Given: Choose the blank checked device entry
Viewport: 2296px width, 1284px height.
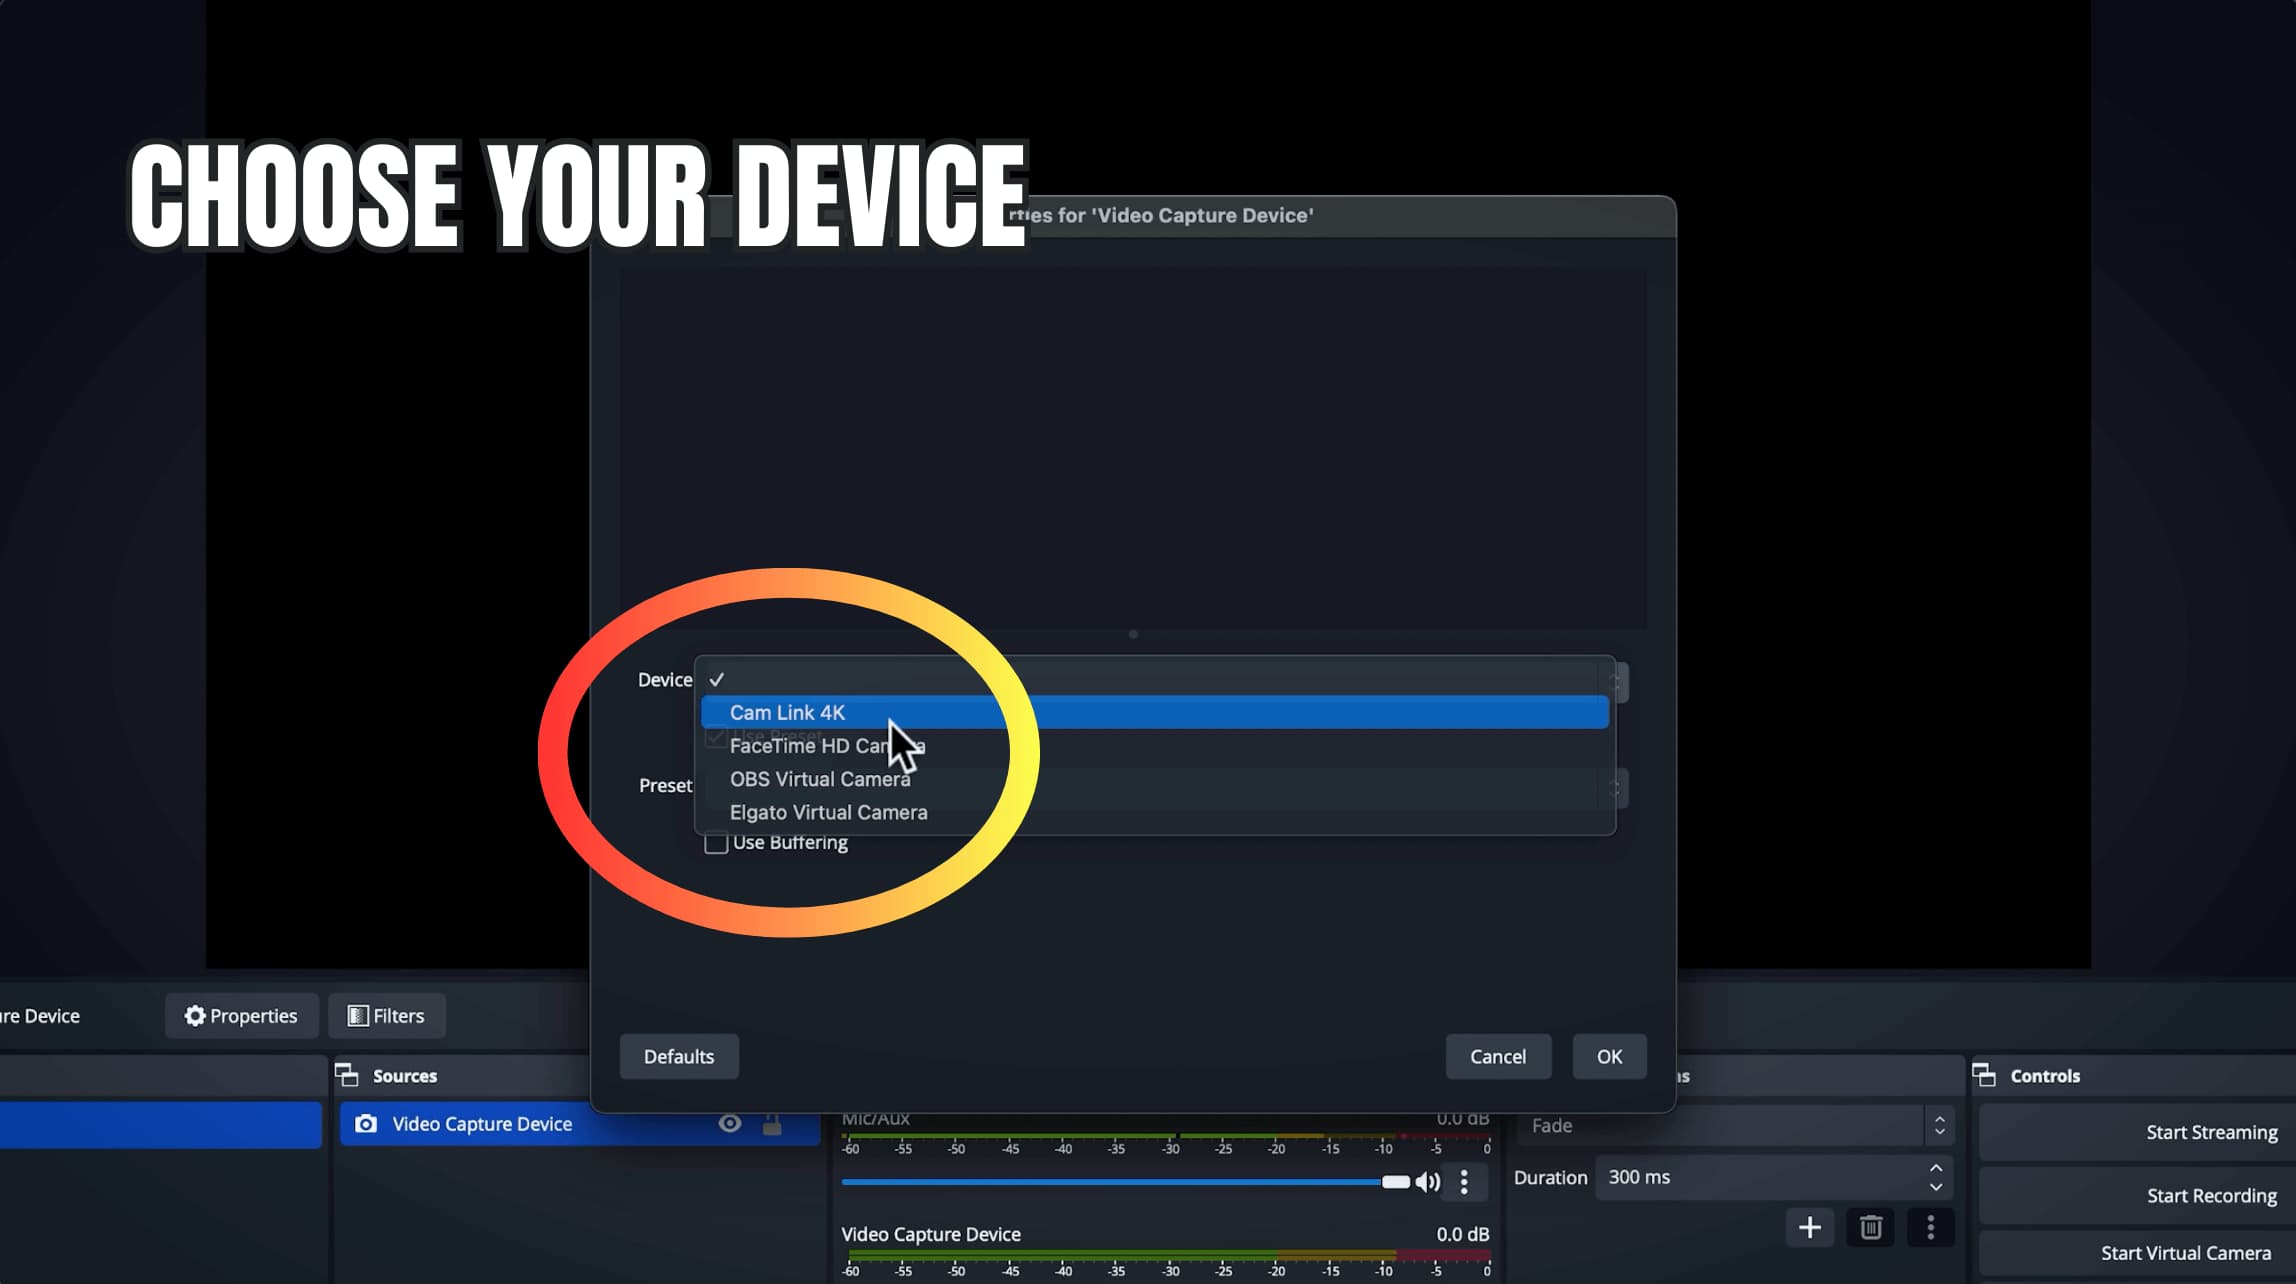Looking at the screenshot, I should tap(1155, 679).
